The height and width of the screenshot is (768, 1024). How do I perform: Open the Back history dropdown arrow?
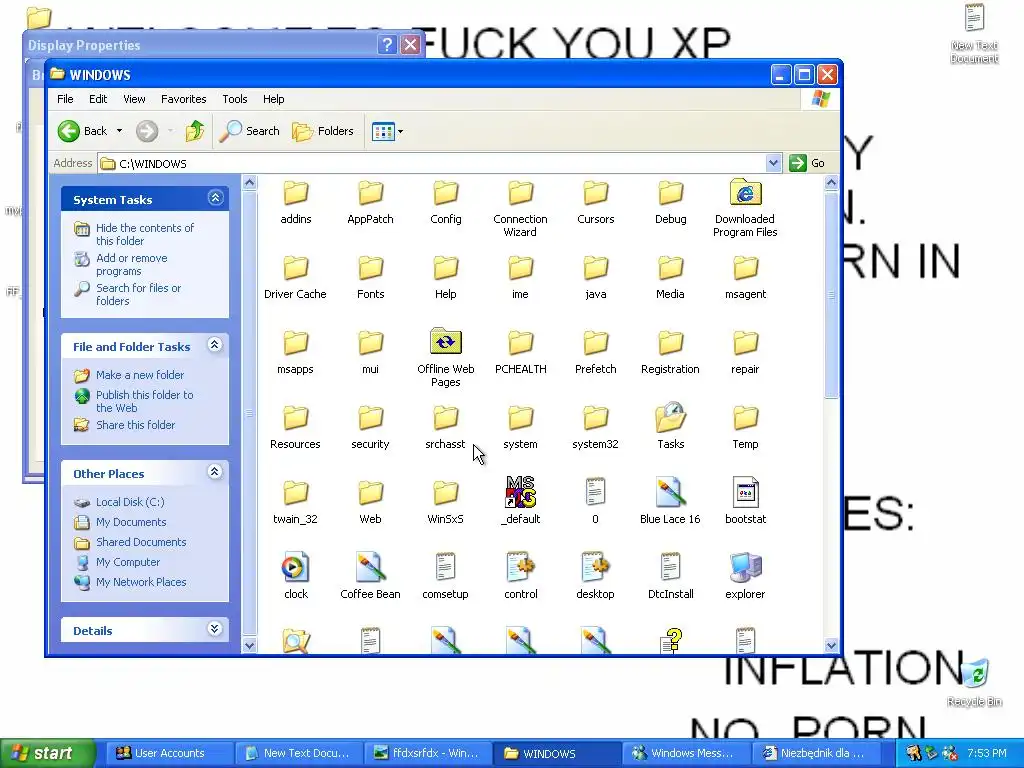point(120,131)
